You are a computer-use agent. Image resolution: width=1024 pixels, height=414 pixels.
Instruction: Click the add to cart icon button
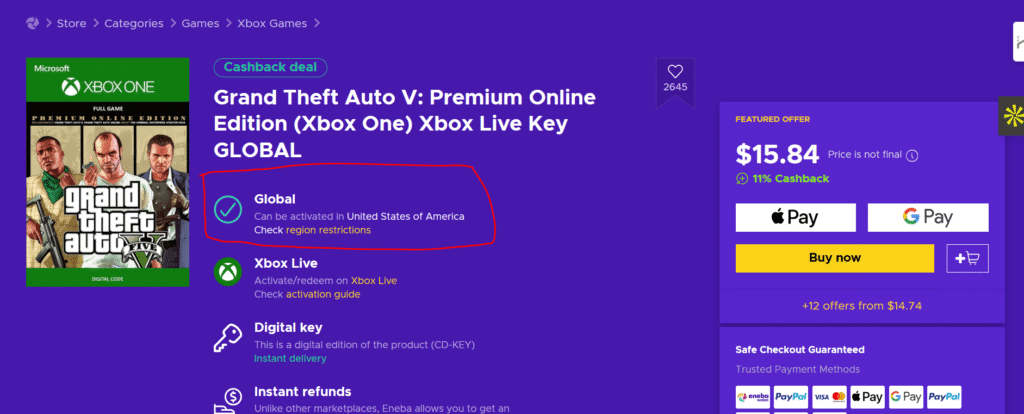tap(967, 258)
